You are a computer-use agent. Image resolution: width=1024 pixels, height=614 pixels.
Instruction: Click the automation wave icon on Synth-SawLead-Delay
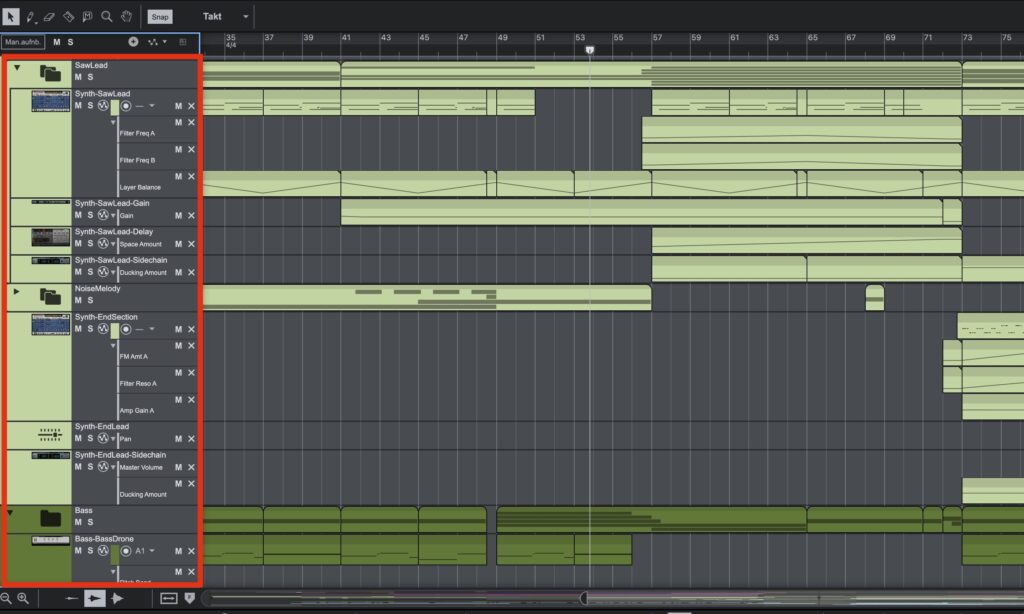(x=103, y=244)
